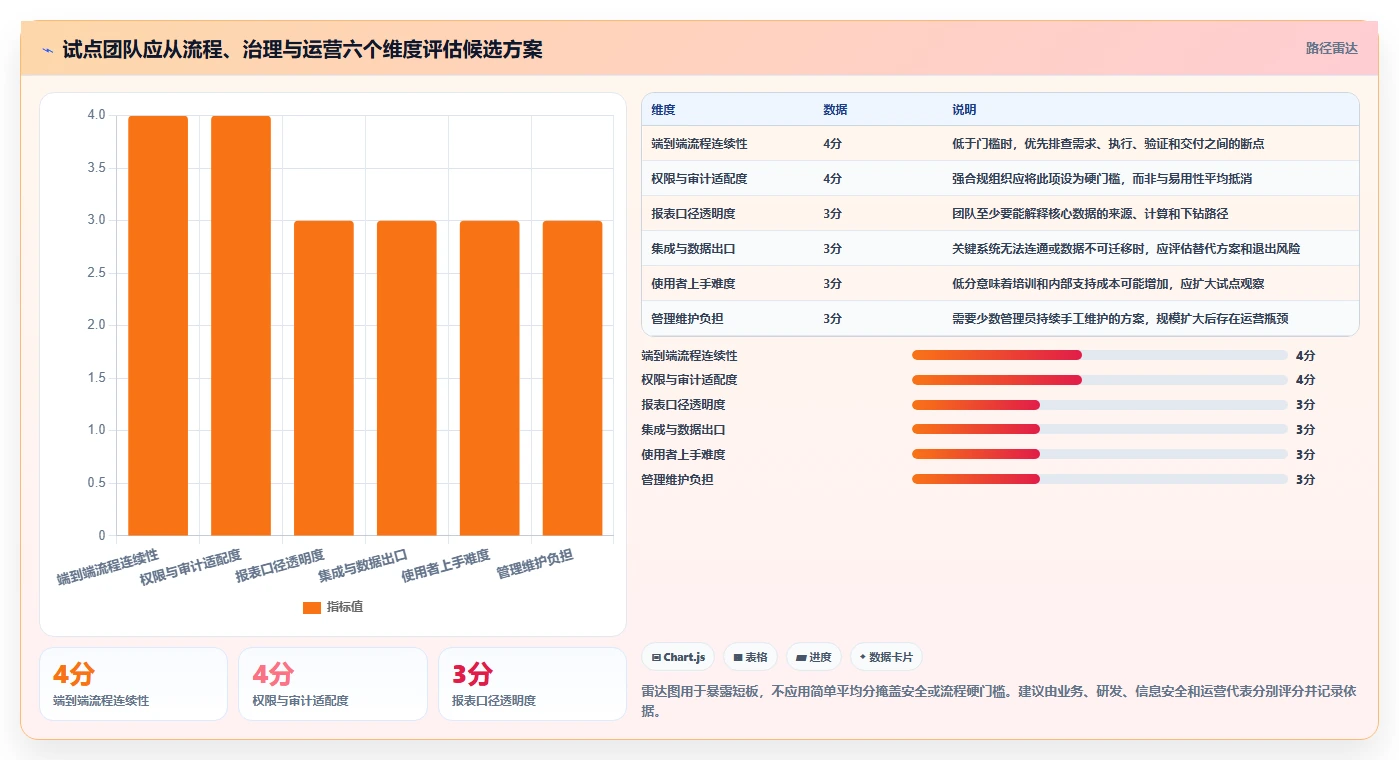Screen dimensions: 1399x760
Task: Click the 管理维护负担 label in the progress list
Action: tap(677, 480)
